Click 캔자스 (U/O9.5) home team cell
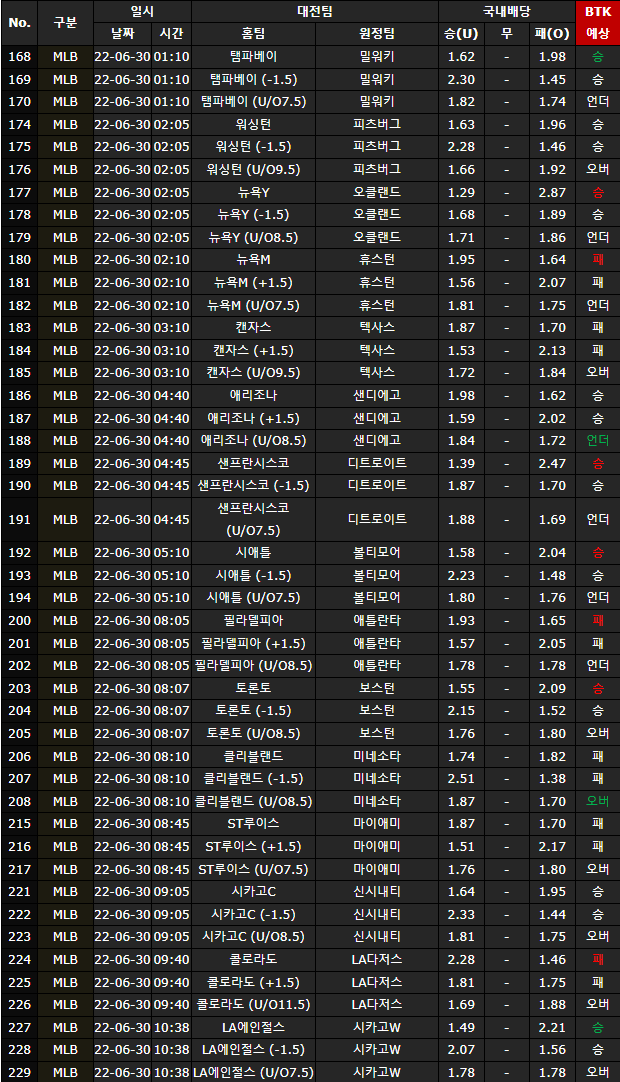Screen dimensions: 620x1082 pos(253,373)
